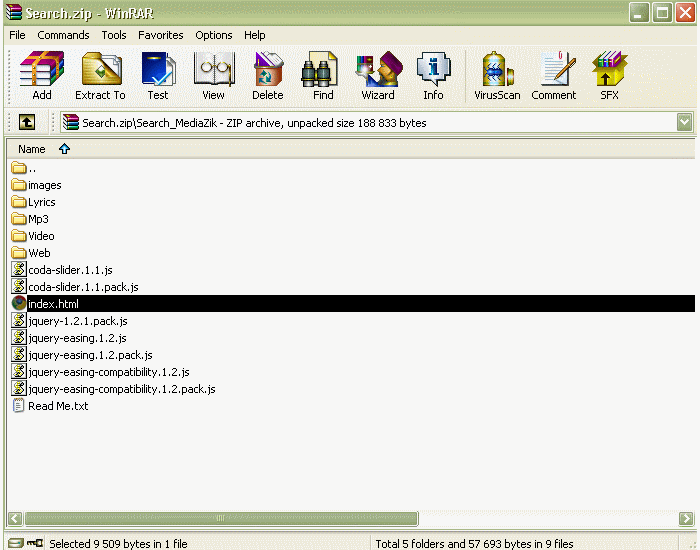Select the jquery-1.2.1.pack.js file

point(78,321)
